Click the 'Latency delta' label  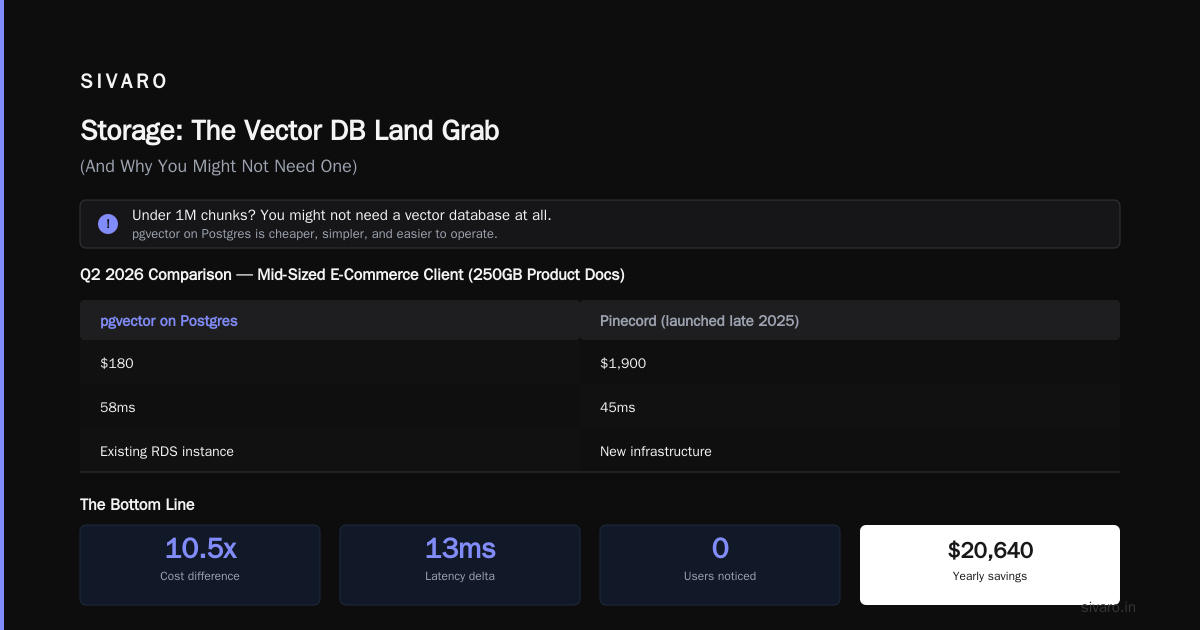(460, 576)
